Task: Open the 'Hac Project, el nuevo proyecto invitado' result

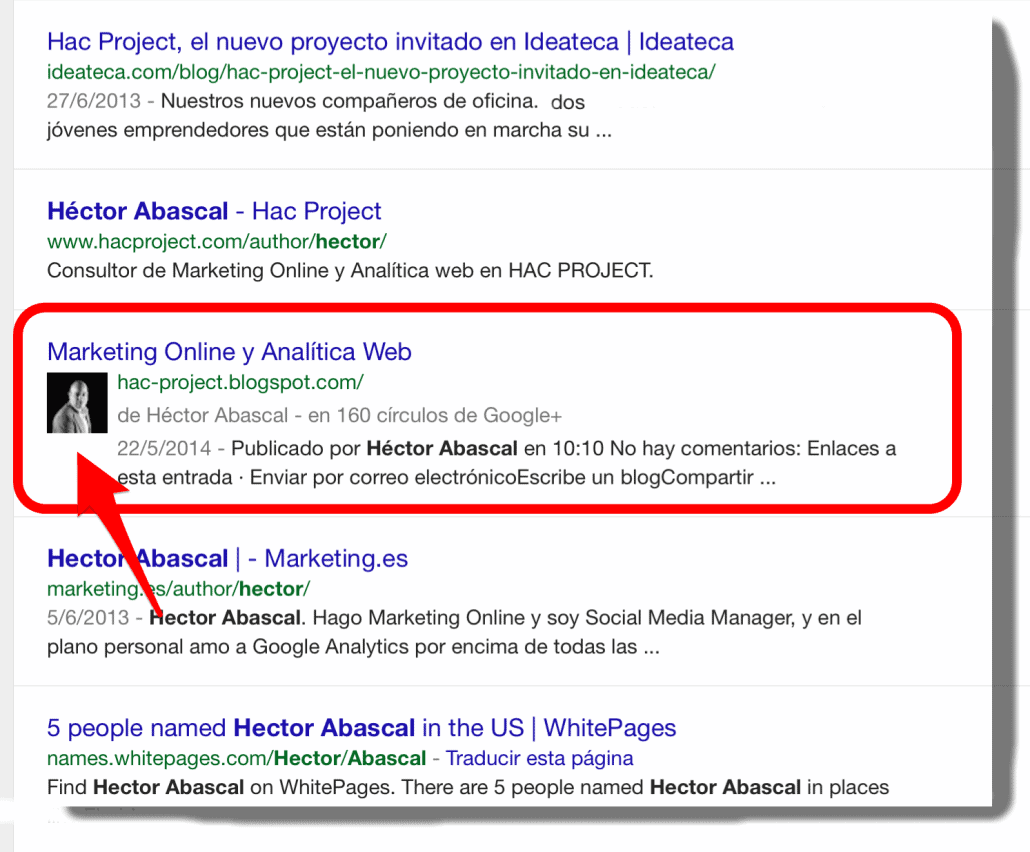Action: coord(390,42)
